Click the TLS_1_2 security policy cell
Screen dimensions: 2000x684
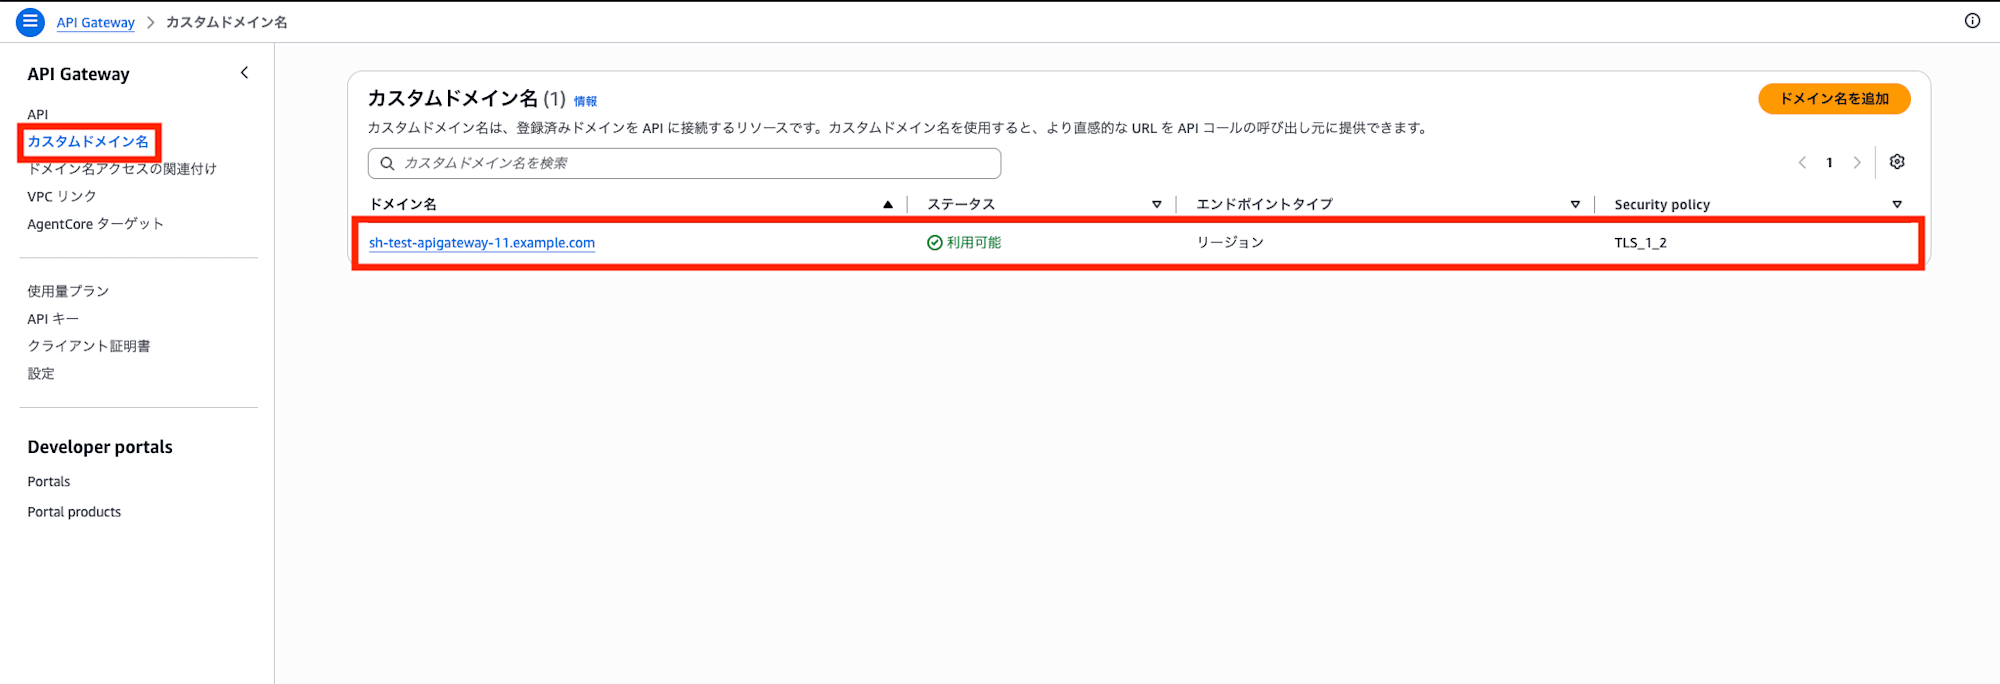pos(1640,243)
